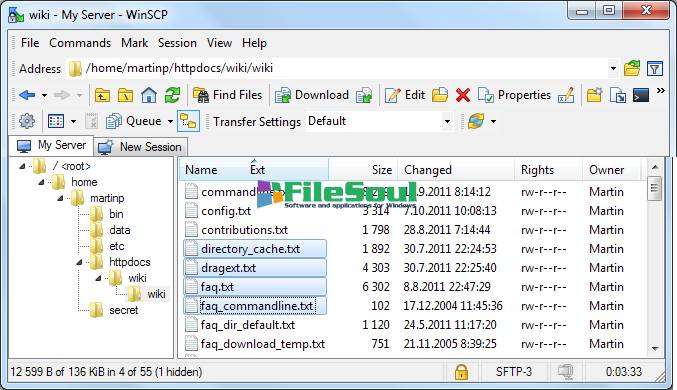Go to the parent directory

click(x=102, y=95)
